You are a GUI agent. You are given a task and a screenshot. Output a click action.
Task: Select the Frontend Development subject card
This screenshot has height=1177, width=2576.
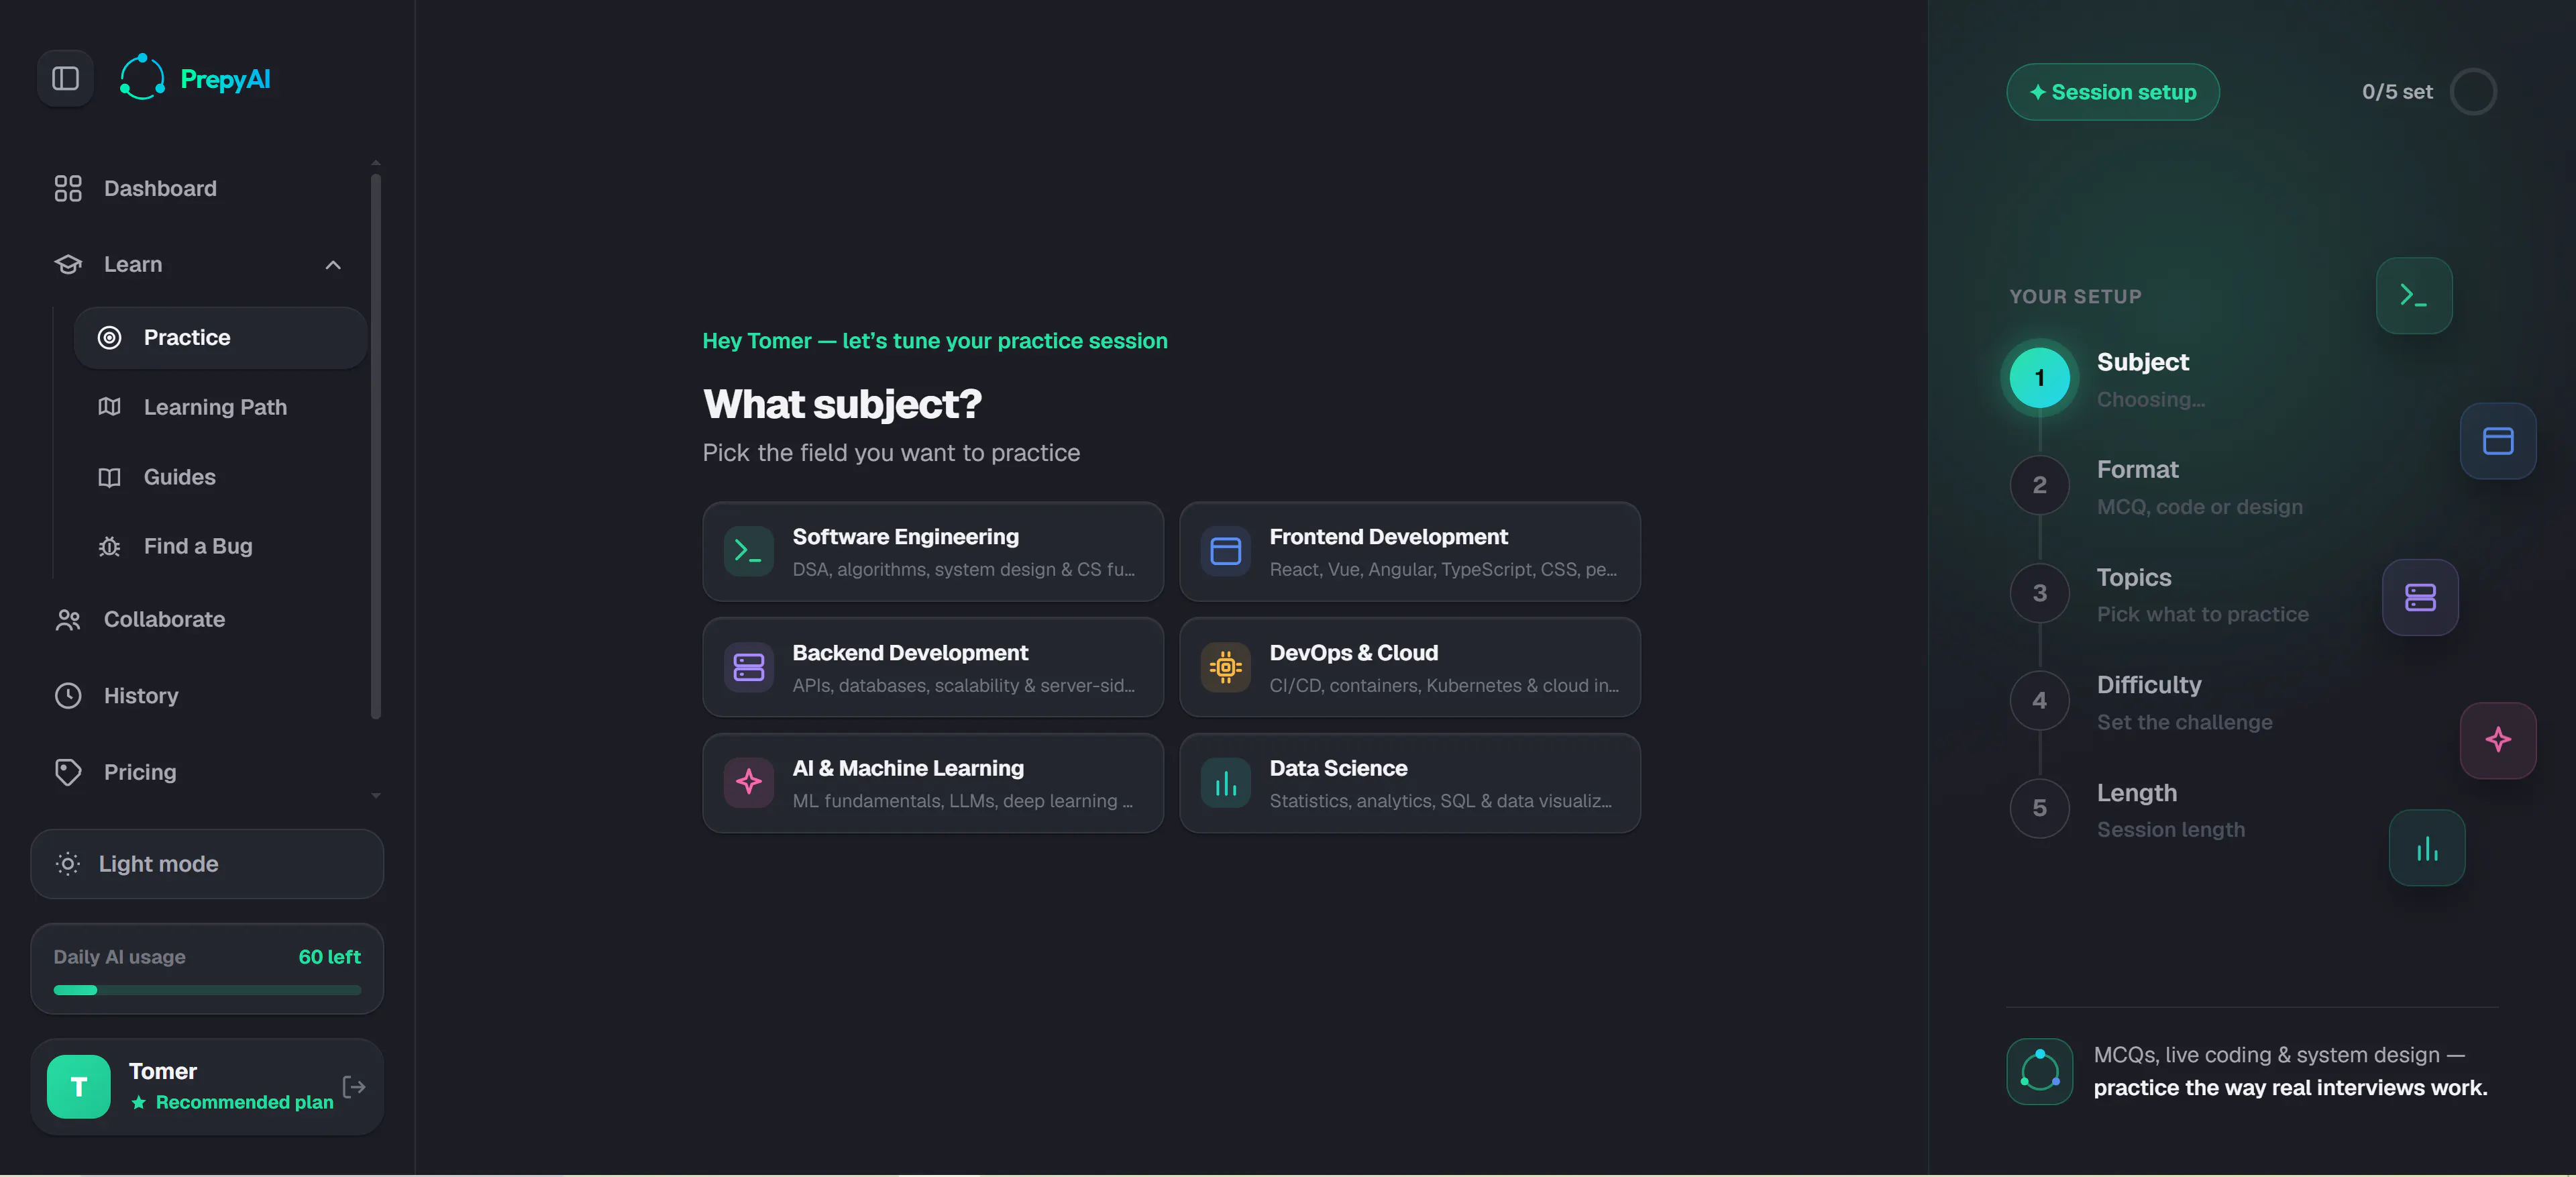(1410, 552)
